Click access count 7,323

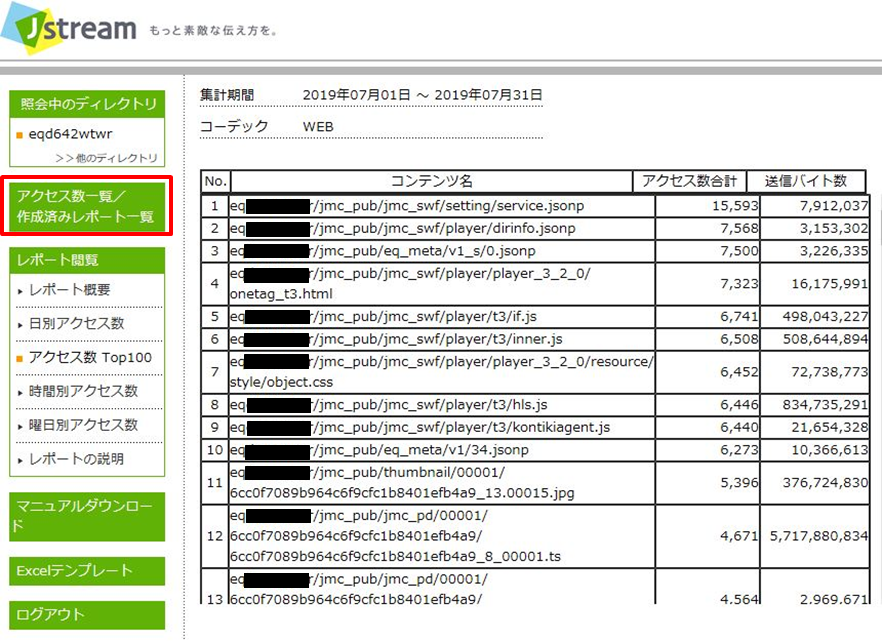tap(739, 283)
